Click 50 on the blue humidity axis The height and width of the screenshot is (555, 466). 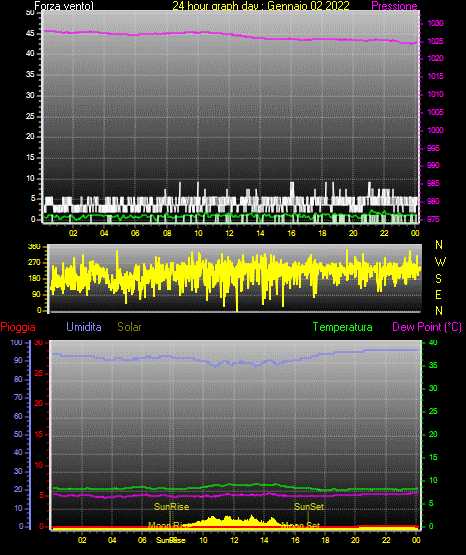18,434
